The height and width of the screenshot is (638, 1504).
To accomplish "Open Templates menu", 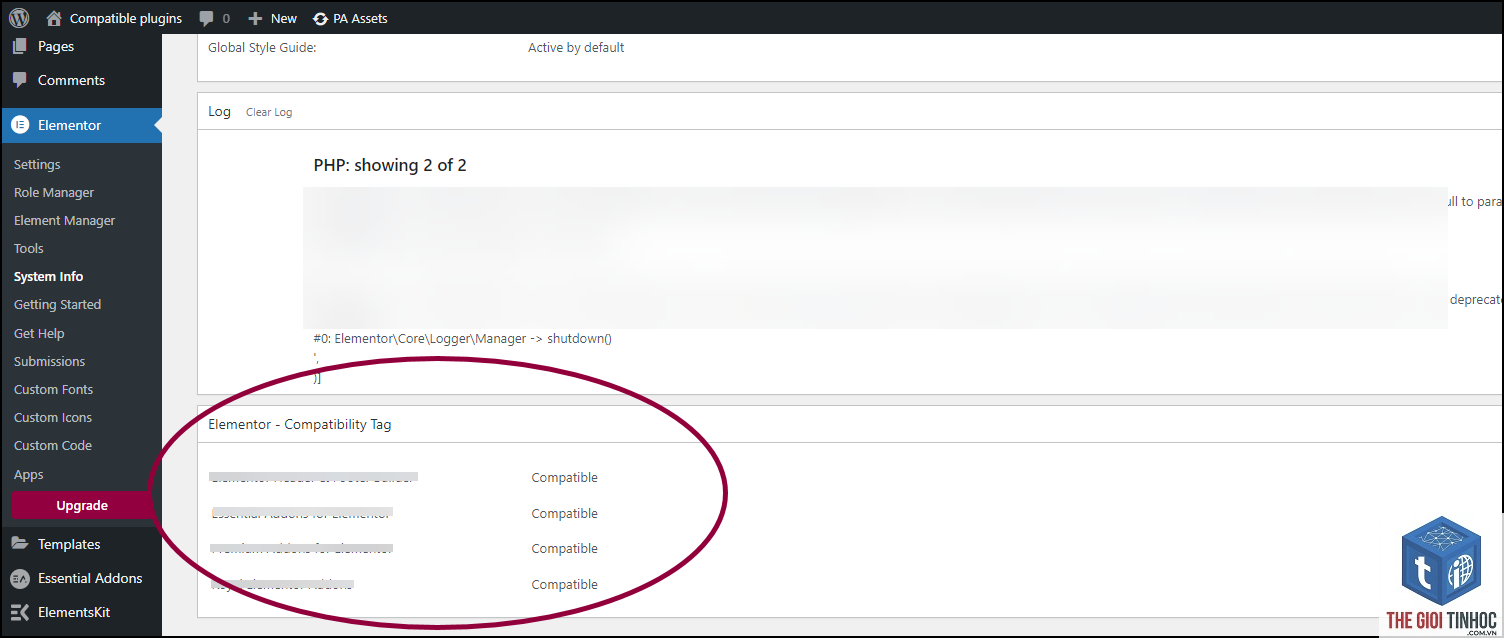I will pyautogui.click(x=69, y=544).
